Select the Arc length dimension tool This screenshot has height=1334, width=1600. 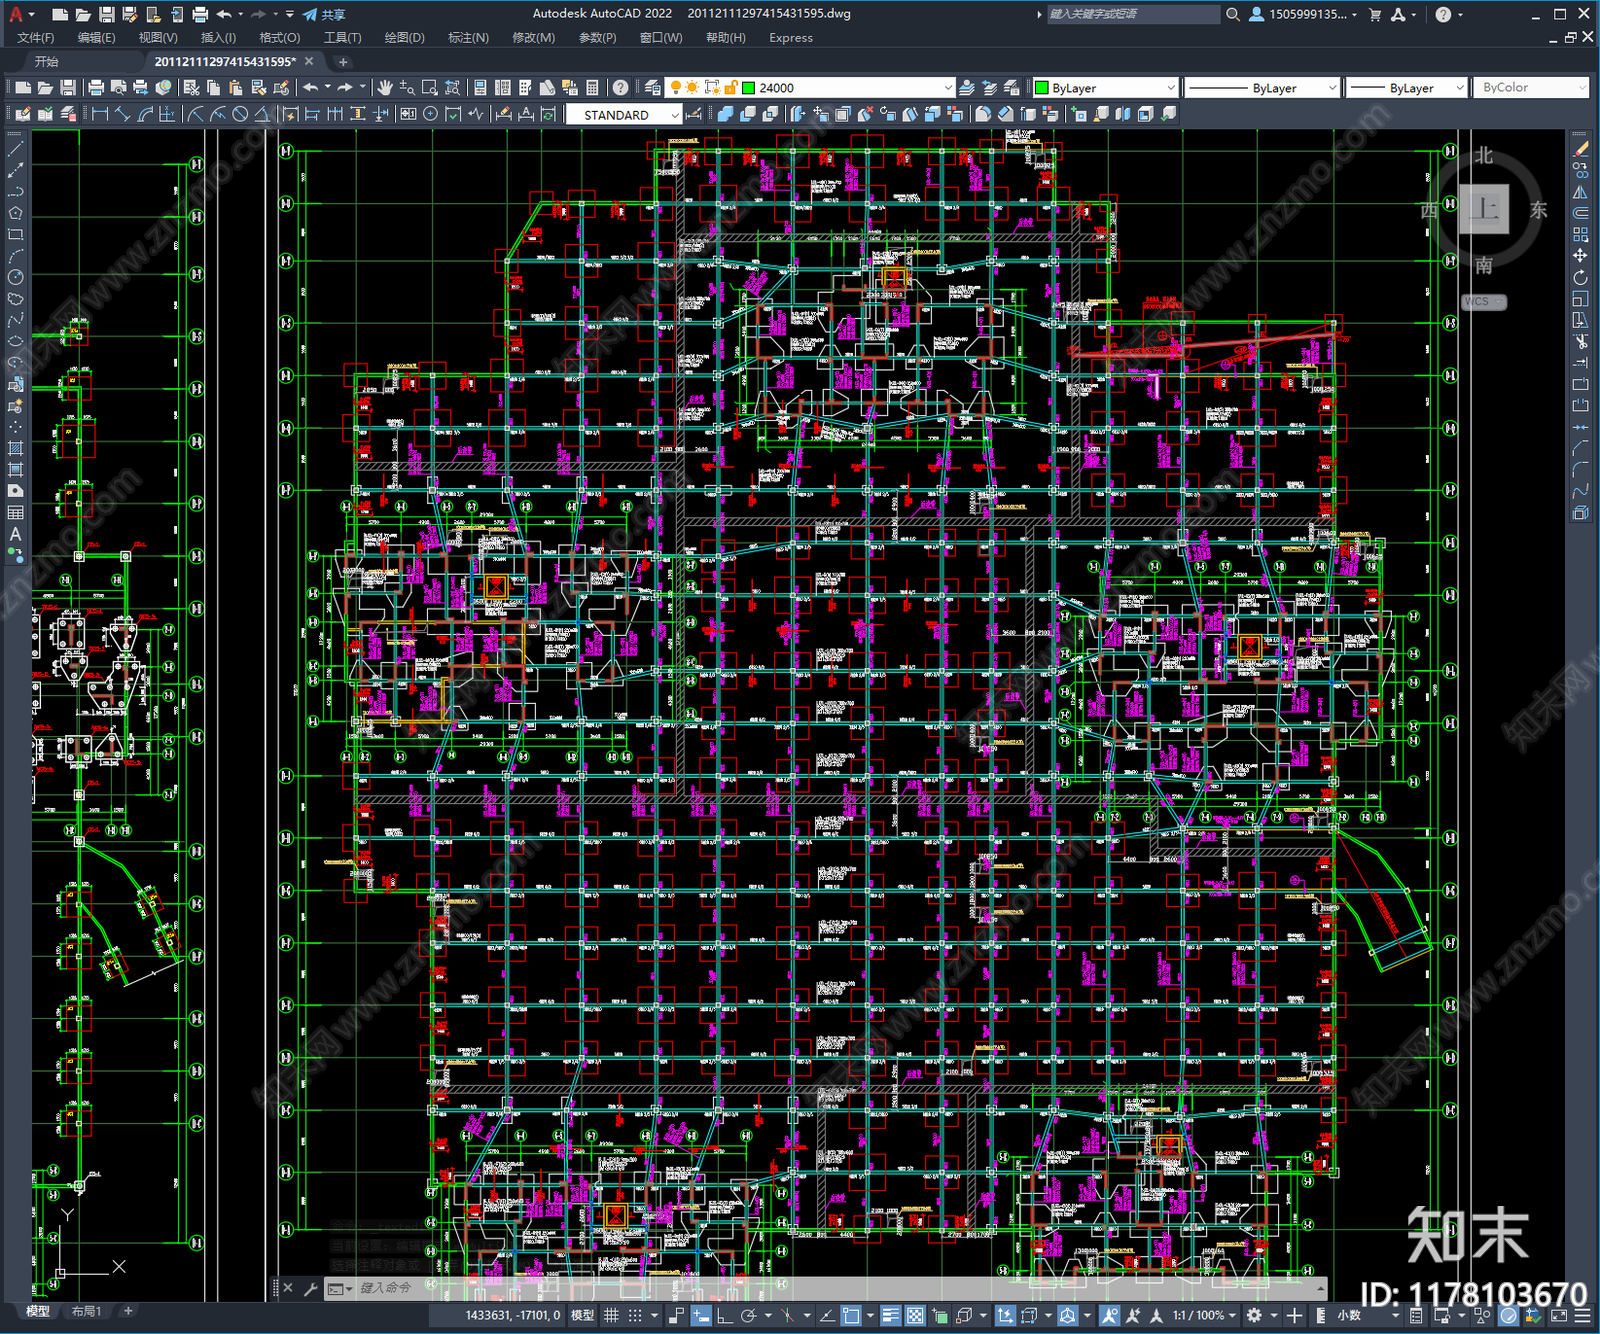[x=145, y=114]
